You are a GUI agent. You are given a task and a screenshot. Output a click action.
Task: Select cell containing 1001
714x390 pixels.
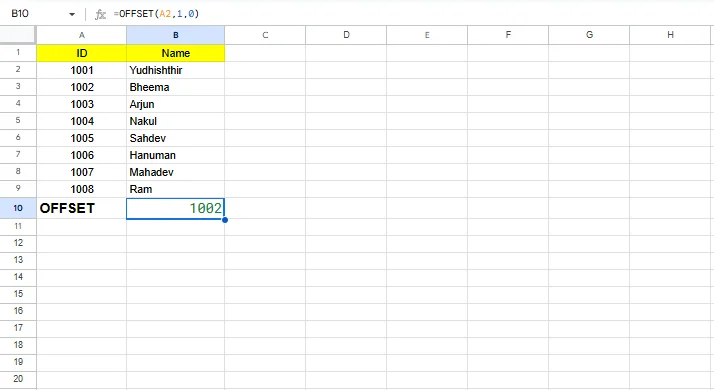(82, 70)
